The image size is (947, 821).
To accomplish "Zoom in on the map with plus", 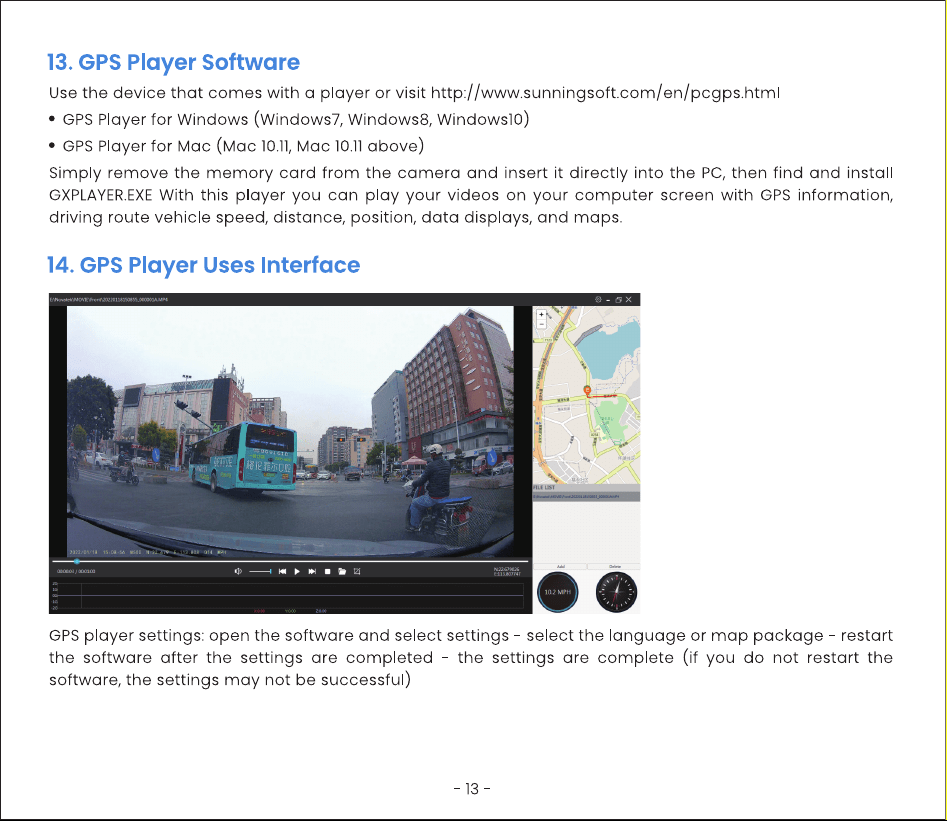I will click(x=541, y=315).
